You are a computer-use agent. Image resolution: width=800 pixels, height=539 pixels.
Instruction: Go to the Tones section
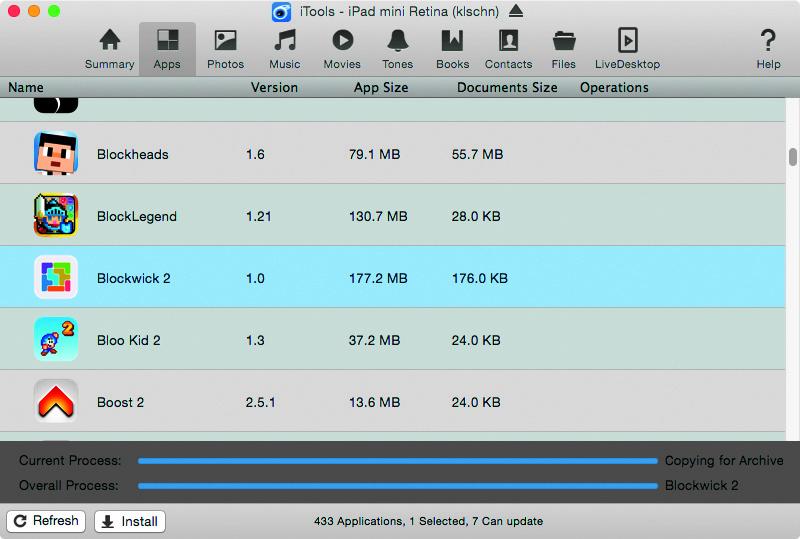[x=397, y=50]
